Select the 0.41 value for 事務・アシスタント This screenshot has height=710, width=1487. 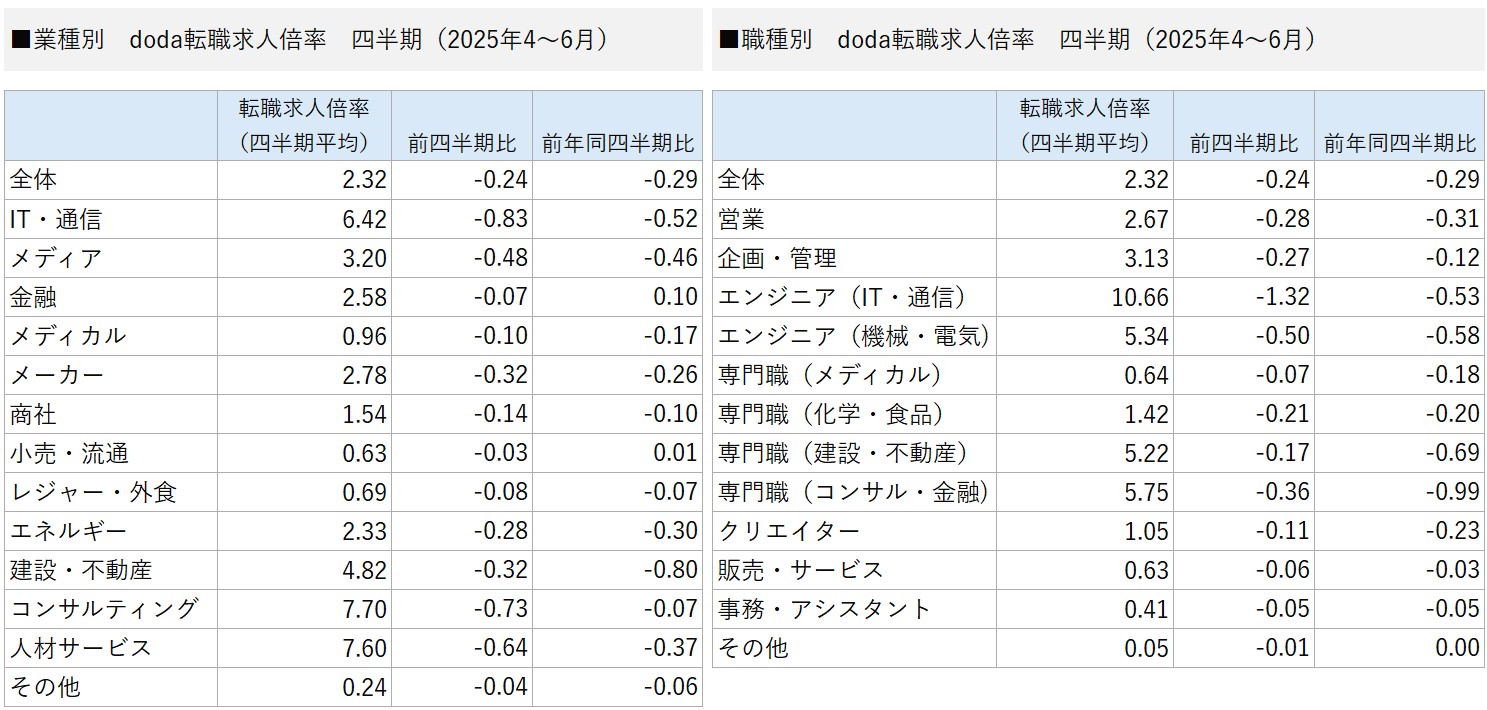pyautogui.click(x=1146, y=609)
